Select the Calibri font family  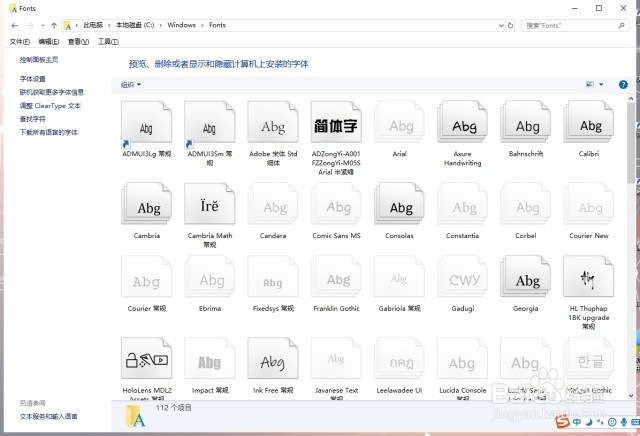click(589, 122)
